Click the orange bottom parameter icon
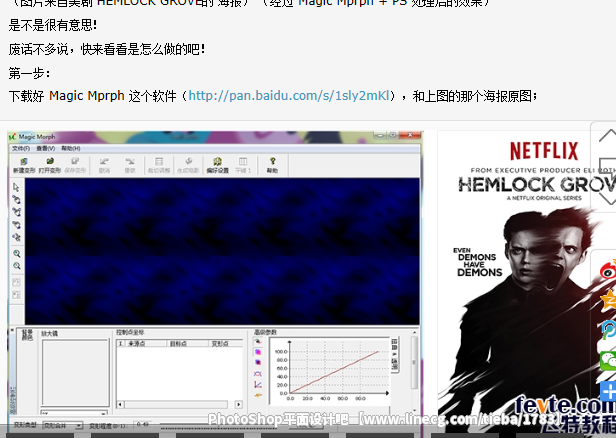The image size is (616, 438). (x=258, y=395)
